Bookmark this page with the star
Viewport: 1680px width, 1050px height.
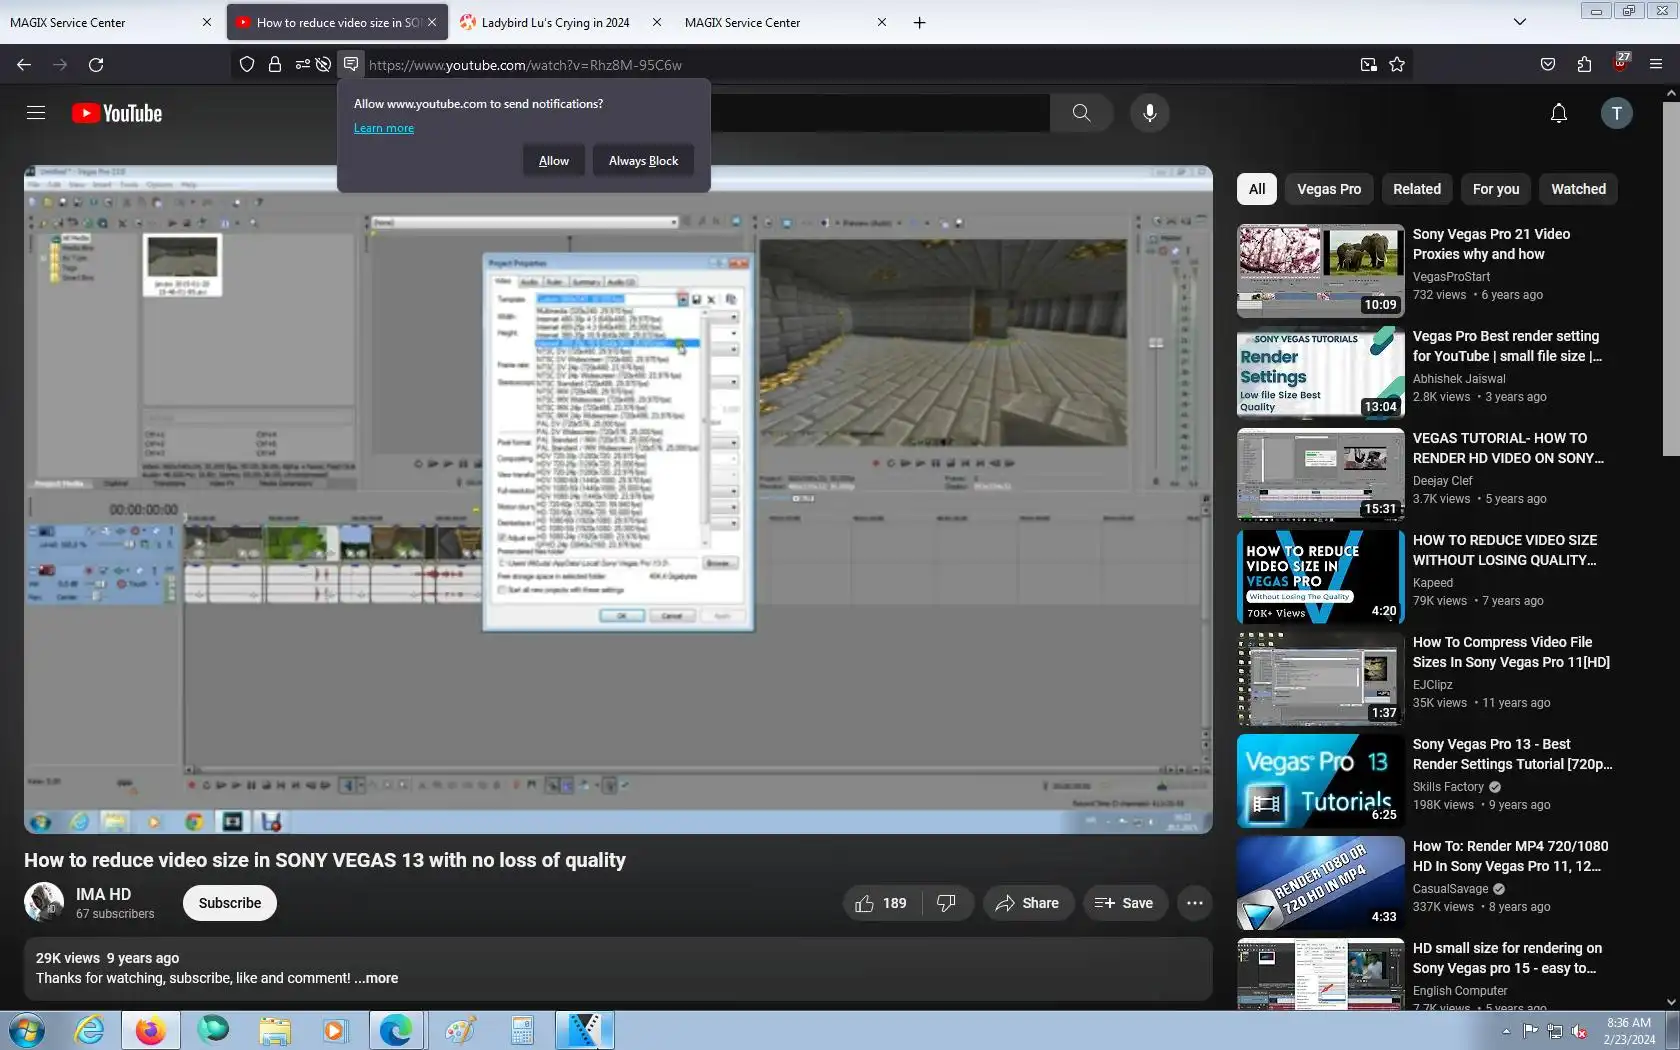[1397, 65]
